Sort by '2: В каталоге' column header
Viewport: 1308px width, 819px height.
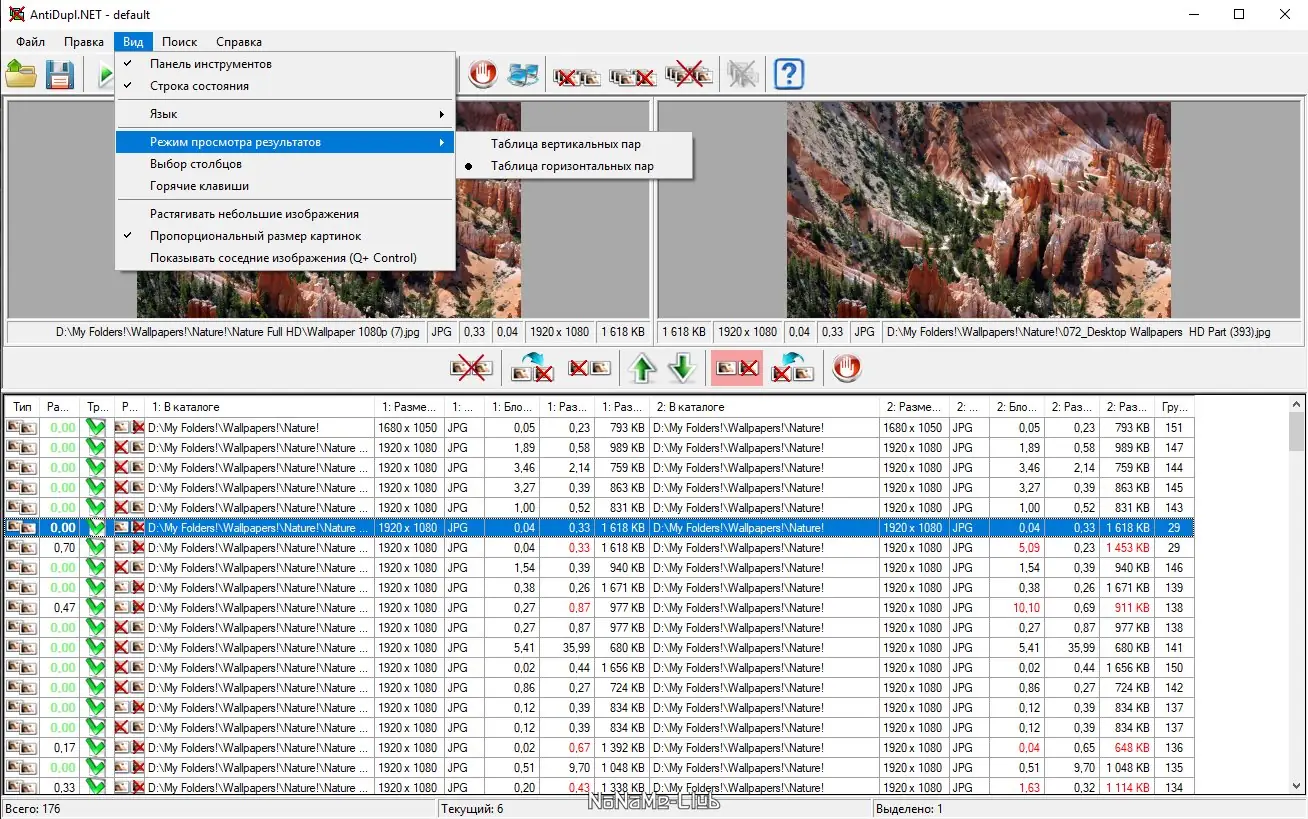(x=765, y=407)
